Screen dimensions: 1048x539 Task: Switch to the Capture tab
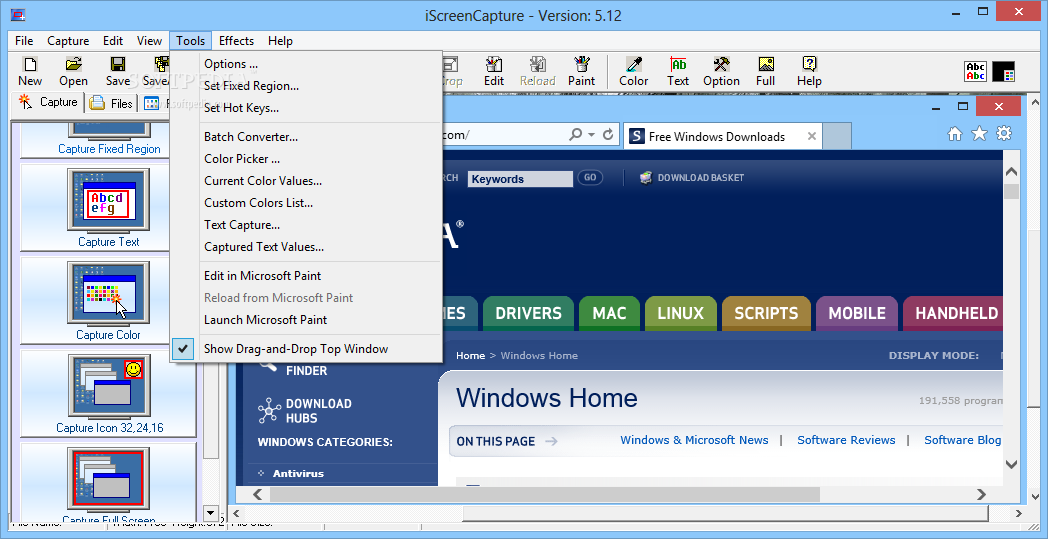[49, 102]
